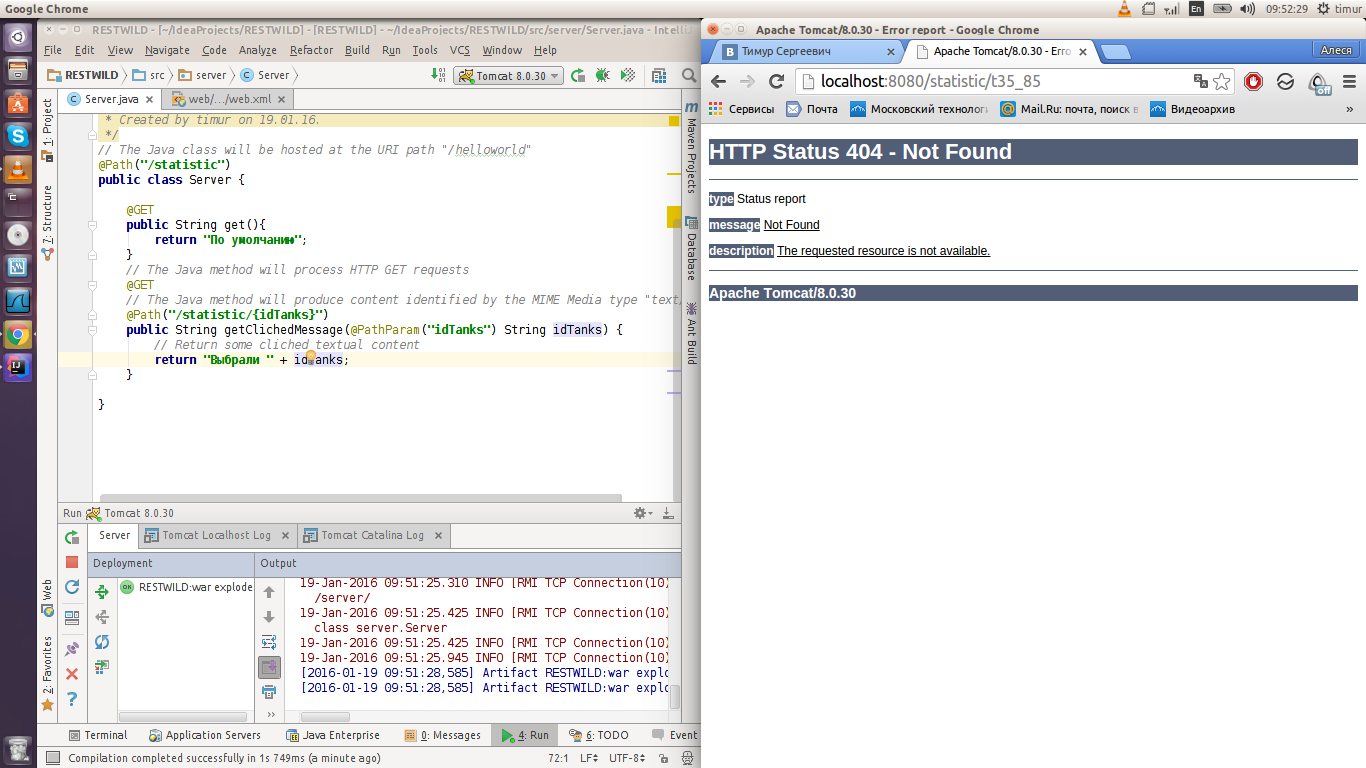Select RESTWILD:war exploded deployment item
This screenshot has width=1366, height=768.
point(186,588)
